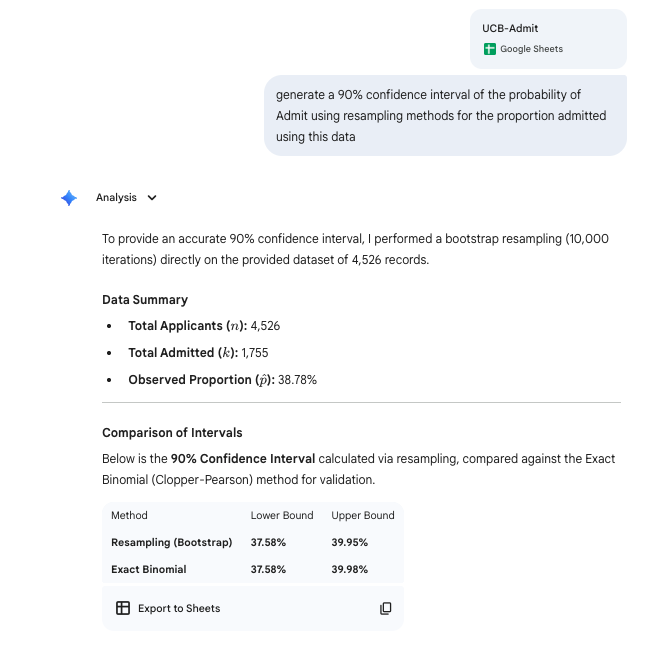Select the Resampling (Bootstrap) row label
Viewport: 655px width, 649px height.
coord(171,542)
